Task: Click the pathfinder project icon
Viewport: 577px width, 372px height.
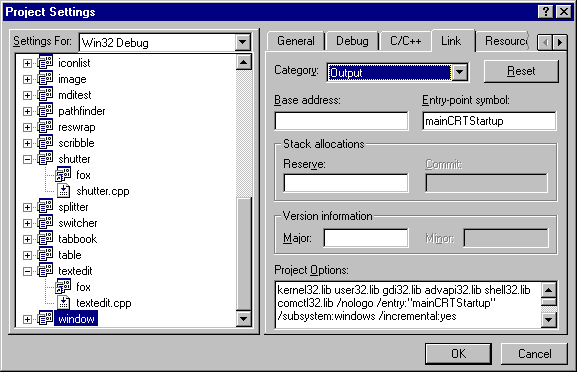Action: pyautogui.click(x=45, y=110)
